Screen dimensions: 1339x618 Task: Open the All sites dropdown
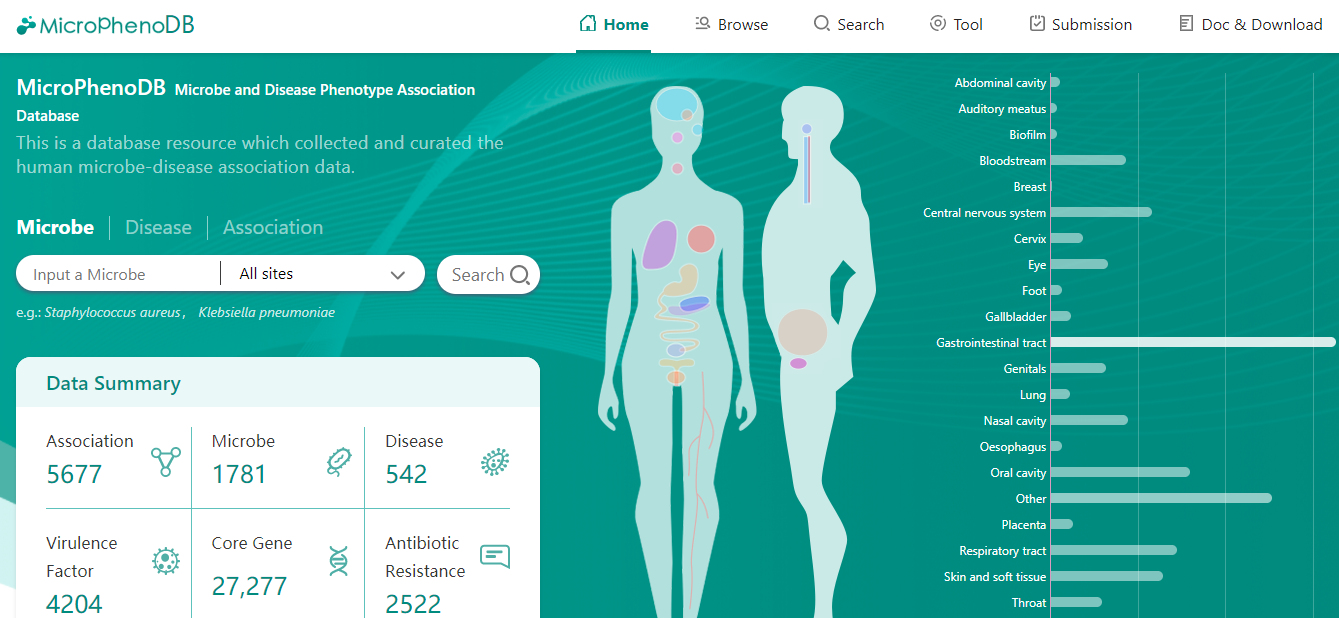click(323, 274)
